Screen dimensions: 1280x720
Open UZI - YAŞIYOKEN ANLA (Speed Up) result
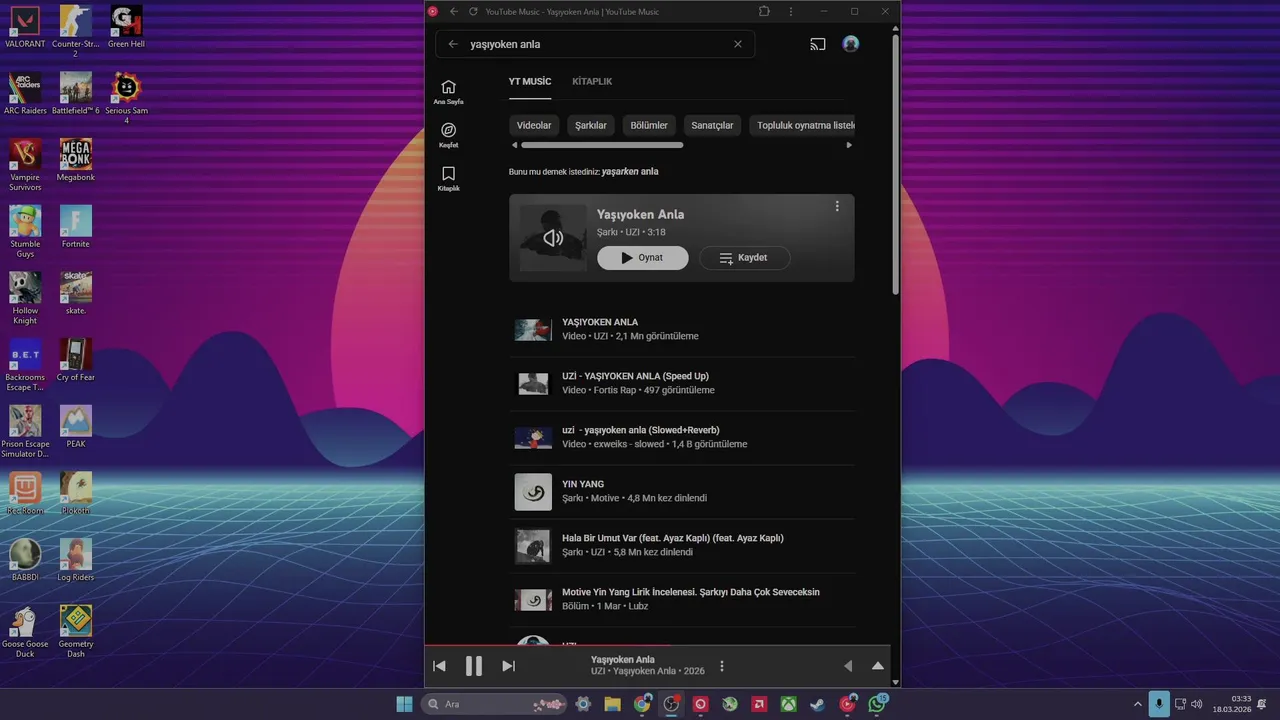[682, 384]
